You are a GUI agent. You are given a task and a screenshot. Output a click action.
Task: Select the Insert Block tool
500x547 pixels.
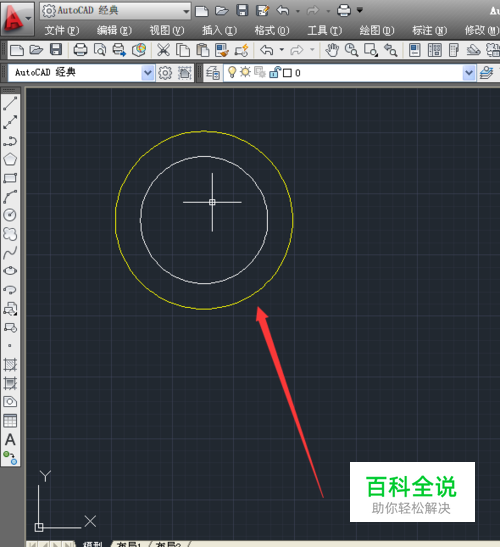[10, 309]
